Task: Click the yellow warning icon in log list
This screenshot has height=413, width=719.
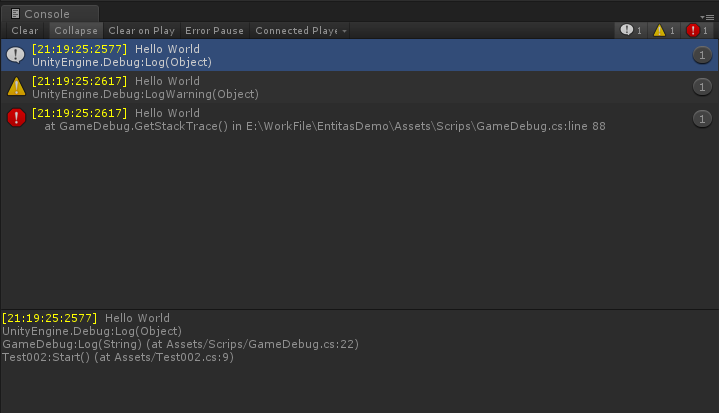Action: 16,87
